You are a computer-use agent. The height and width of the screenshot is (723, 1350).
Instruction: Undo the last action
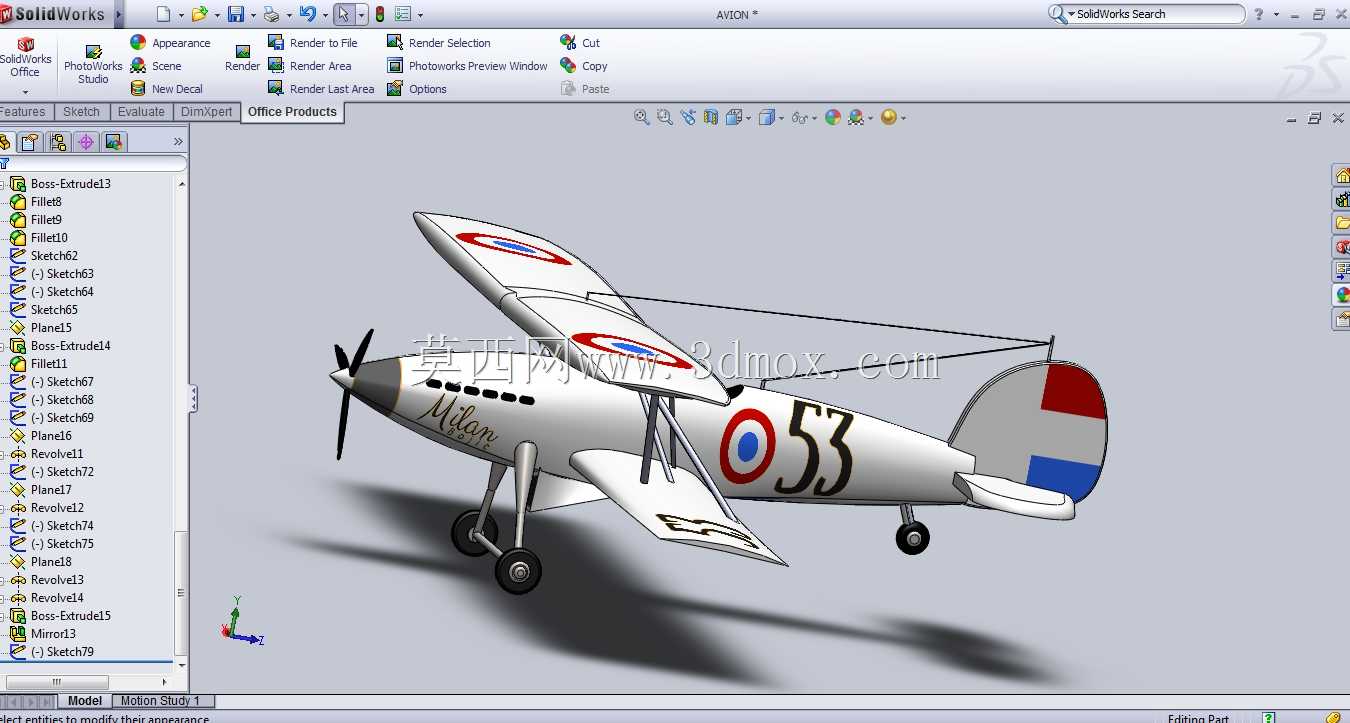tap(307, 14)
